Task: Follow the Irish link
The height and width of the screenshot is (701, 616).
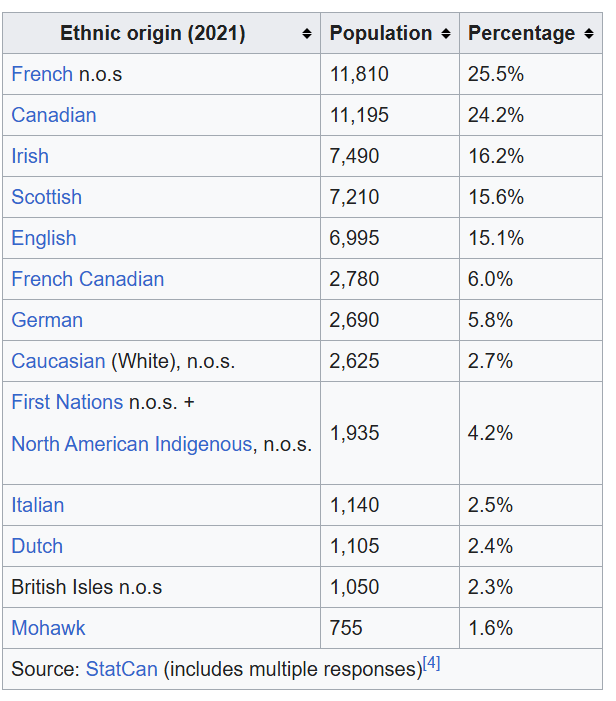Action: click(x=30, y=156)
